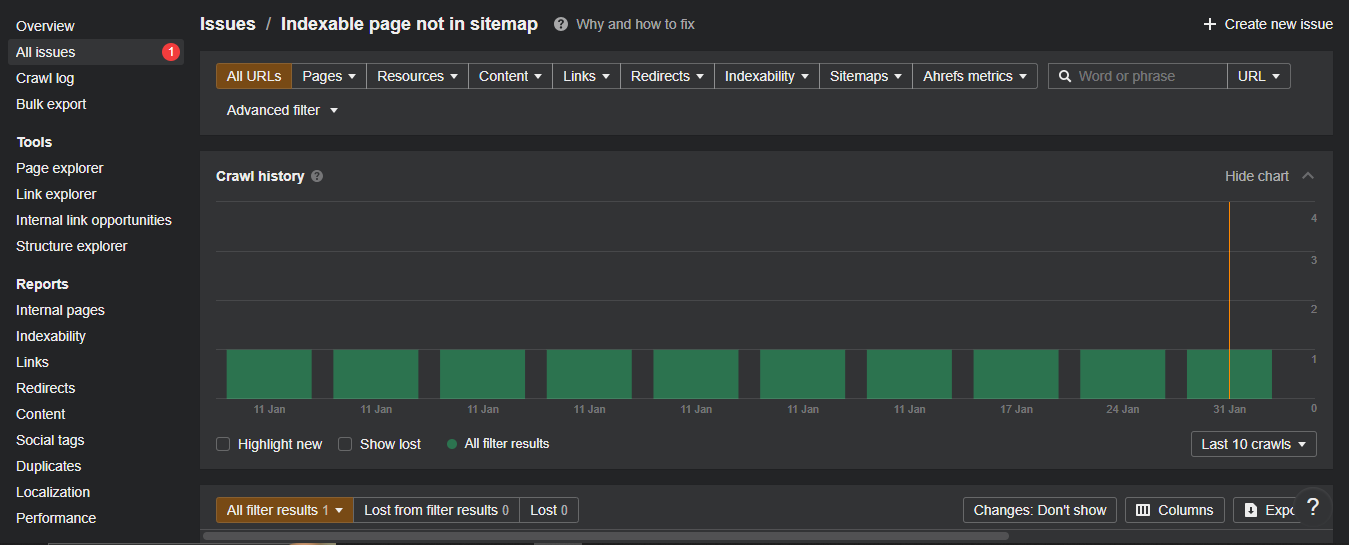This screenshot has width=1349, height=545.
Task: Open the Indexability report in sidebar
Action: pos(51,336)
